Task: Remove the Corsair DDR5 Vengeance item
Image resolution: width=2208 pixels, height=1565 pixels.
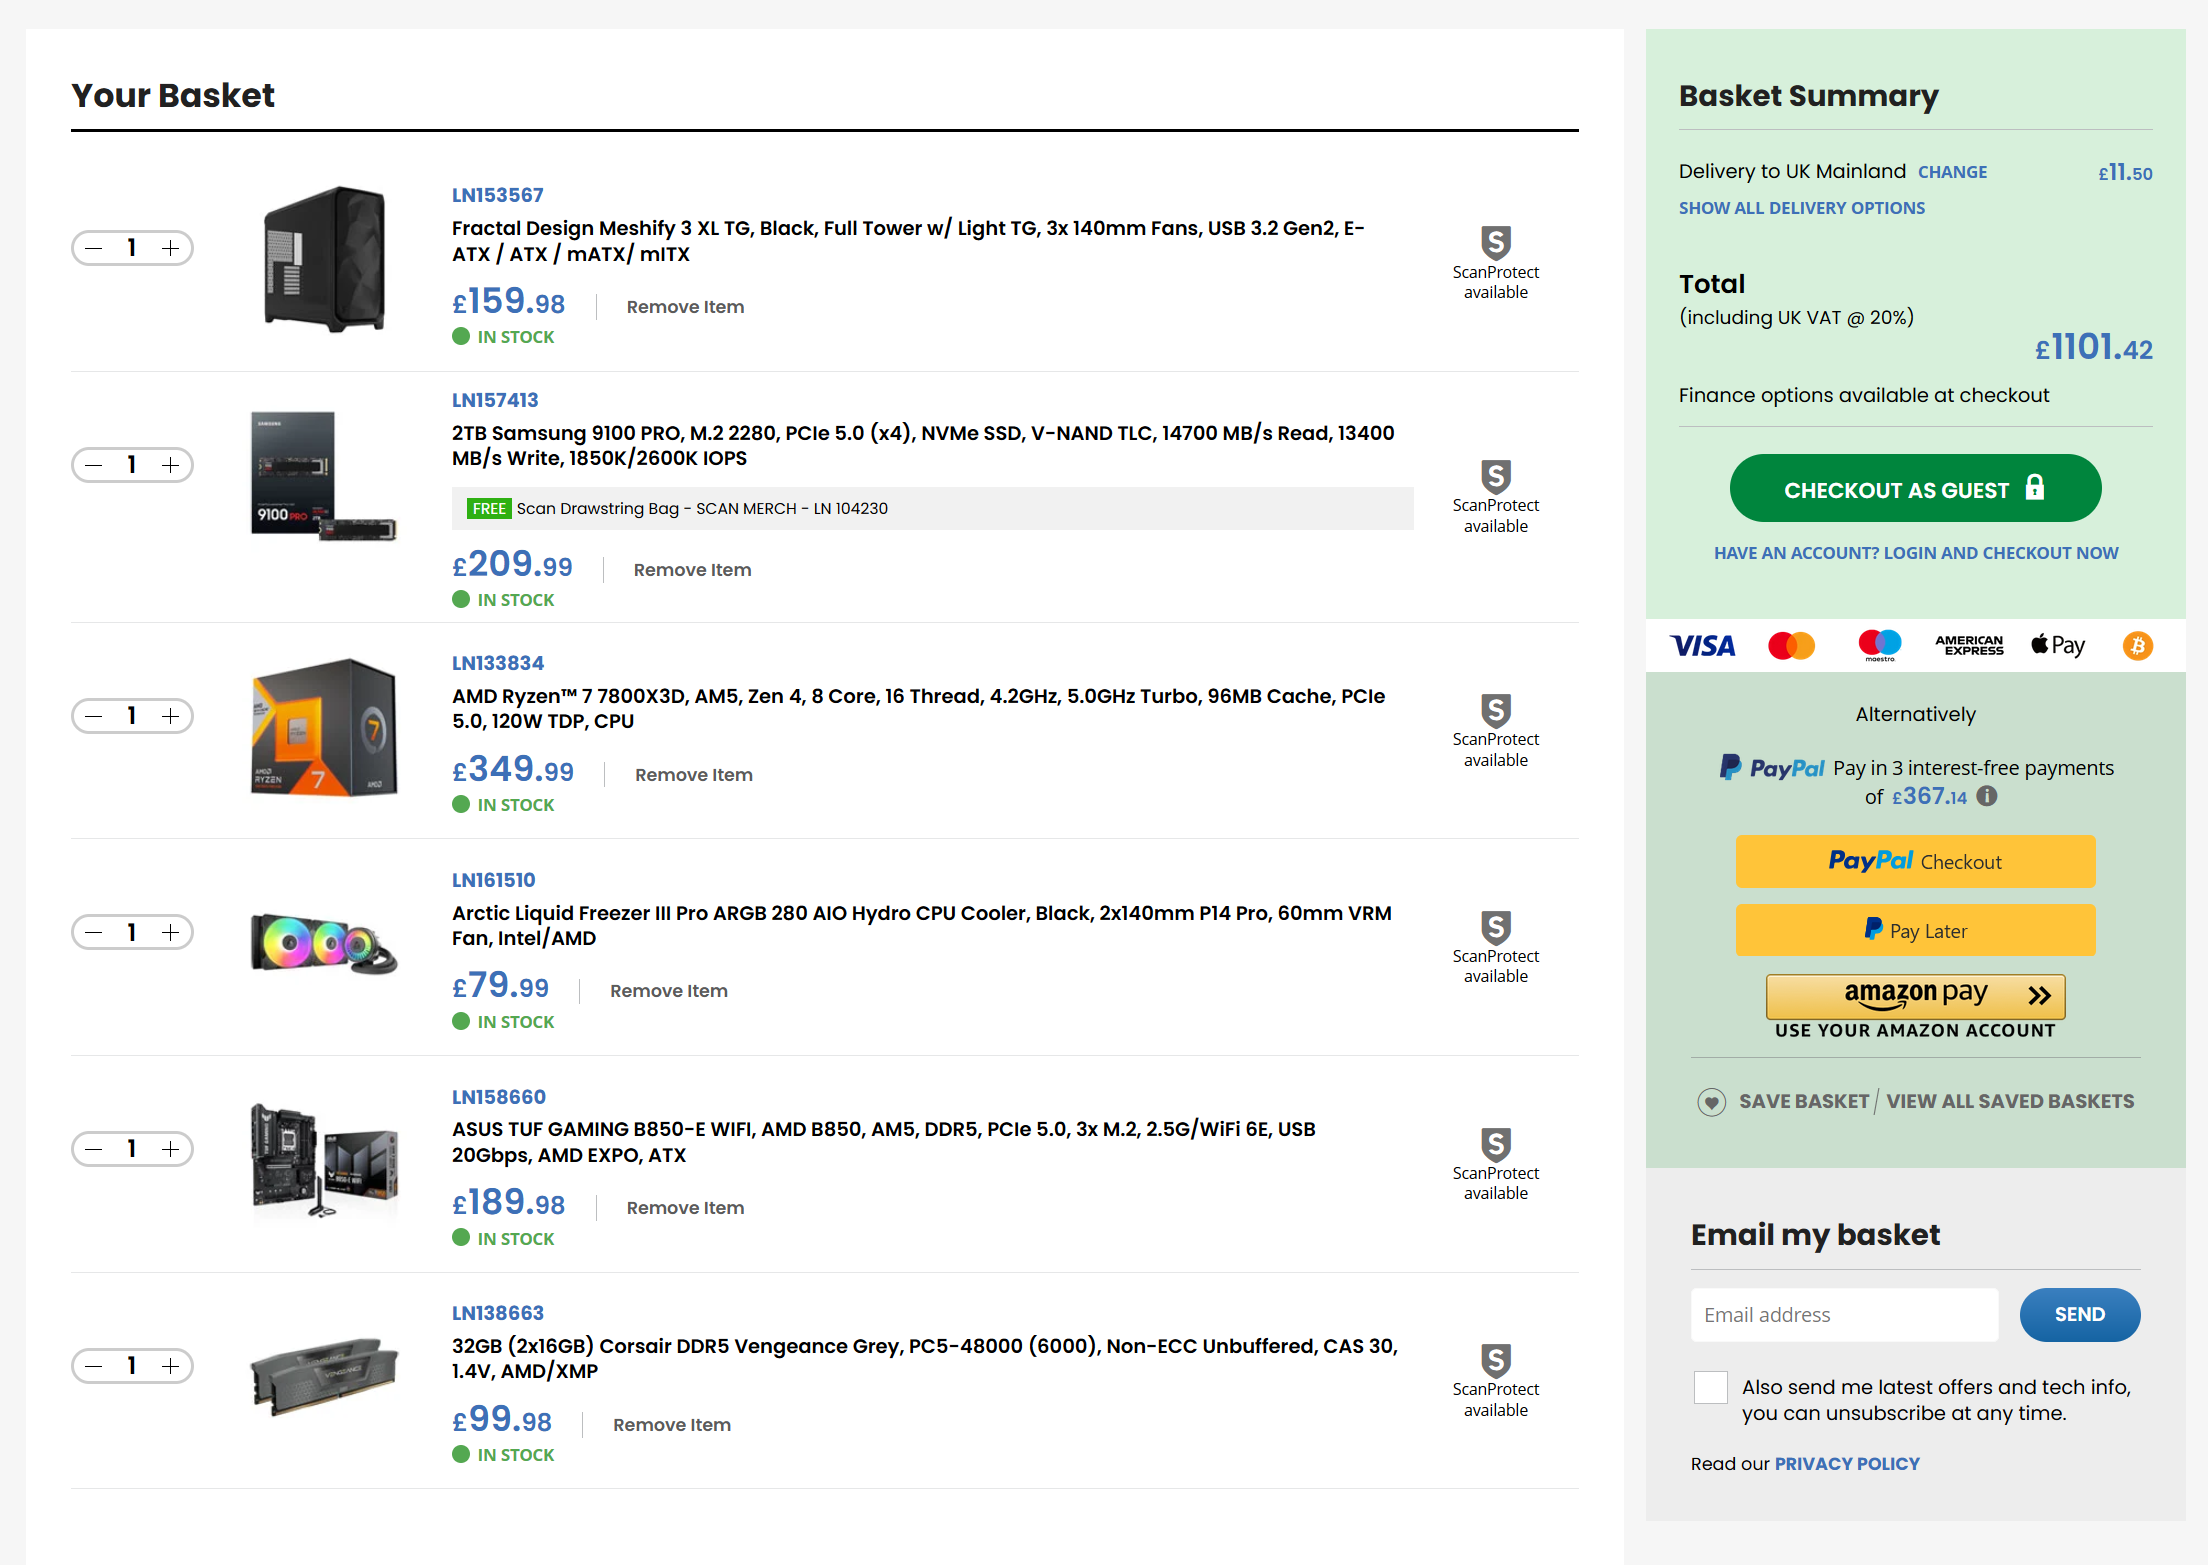Action: pyautogui.click(x=672, y=1425)
